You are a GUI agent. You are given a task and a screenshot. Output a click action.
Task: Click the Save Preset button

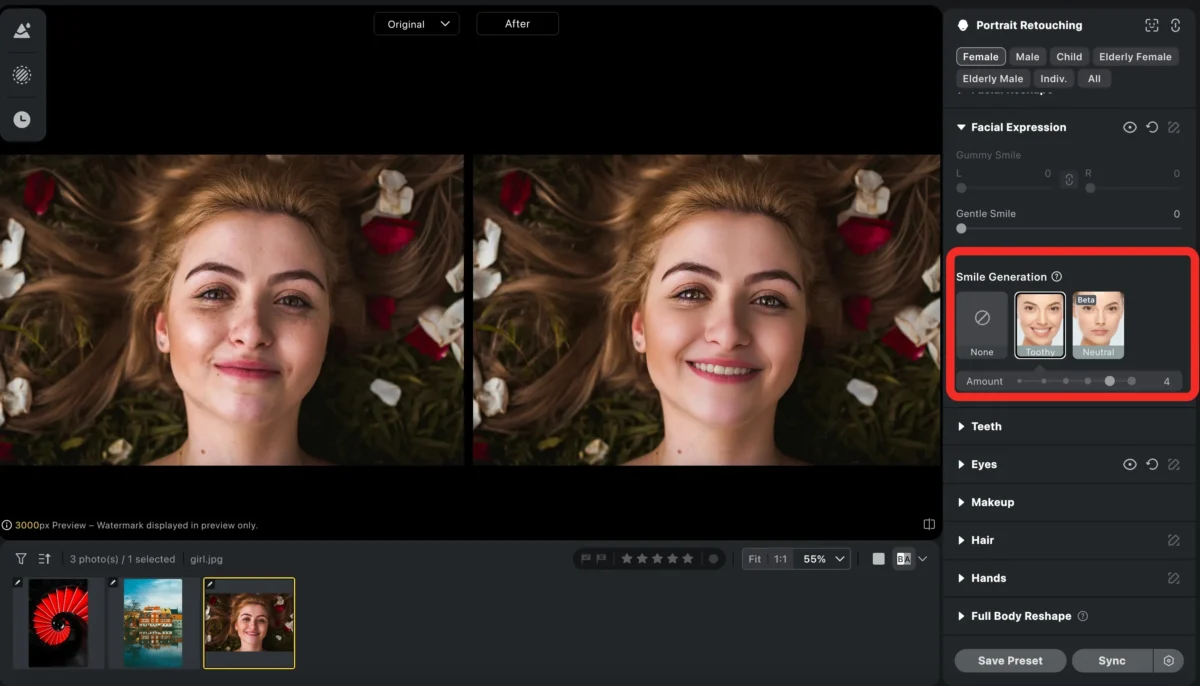(x=1010, y=661)
